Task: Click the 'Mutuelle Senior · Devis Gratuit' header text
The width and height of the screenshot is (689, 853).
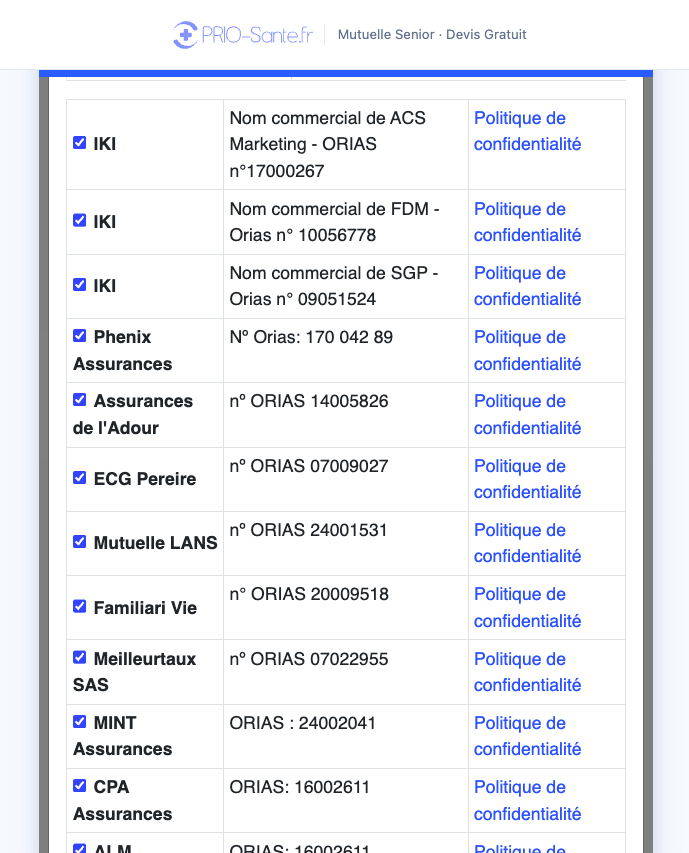Action: point(432,35)
